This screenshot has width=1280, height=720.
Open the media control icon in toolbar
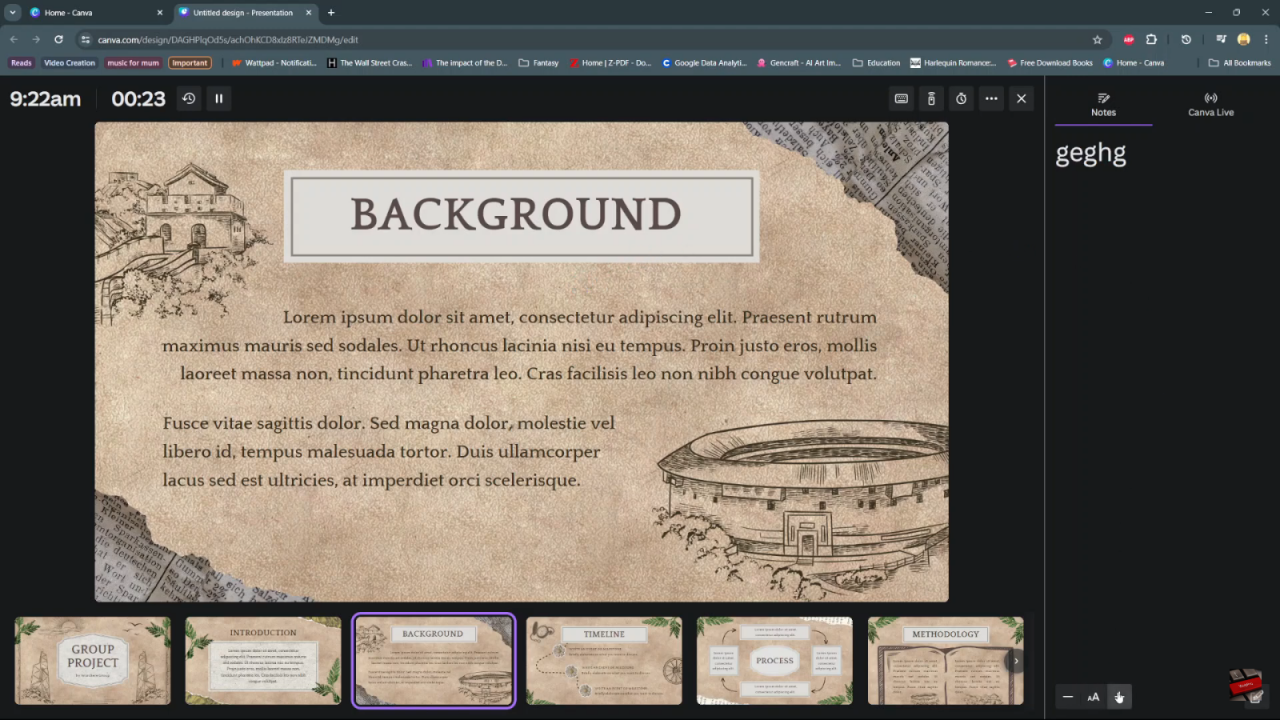pos(1221,39)
